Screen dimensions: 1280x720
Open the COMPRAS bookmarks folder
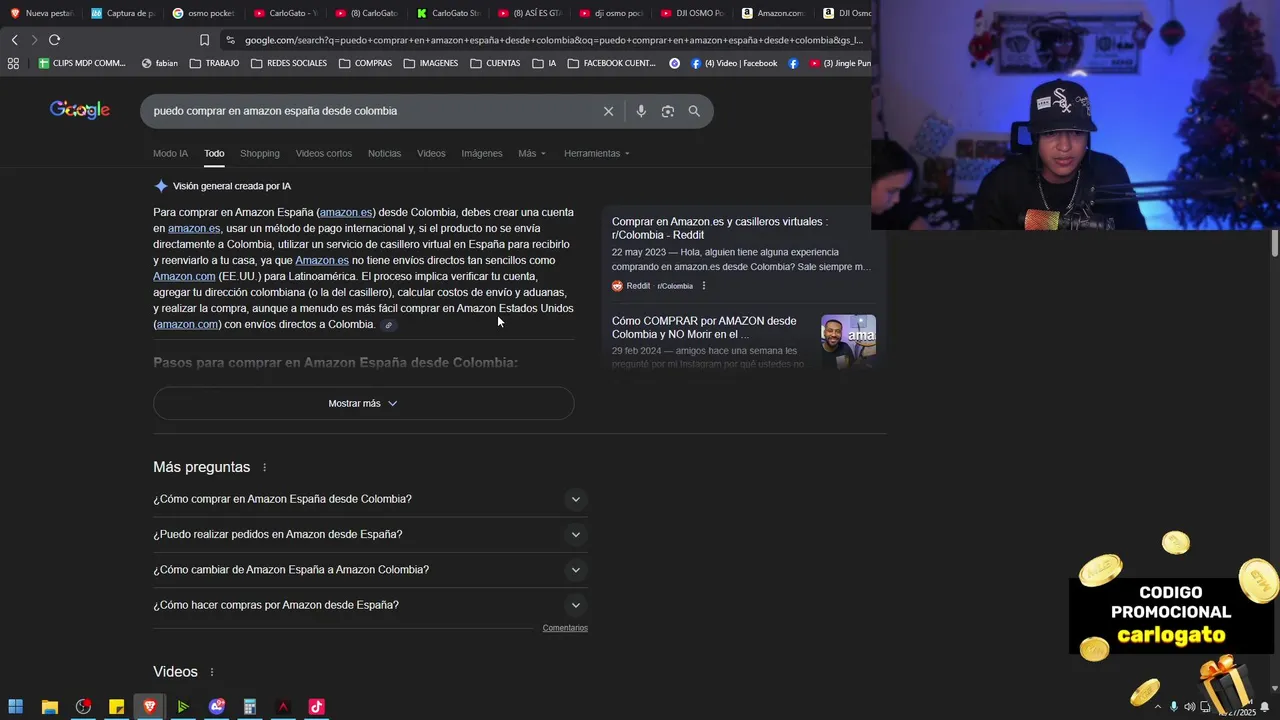[365, 63]
